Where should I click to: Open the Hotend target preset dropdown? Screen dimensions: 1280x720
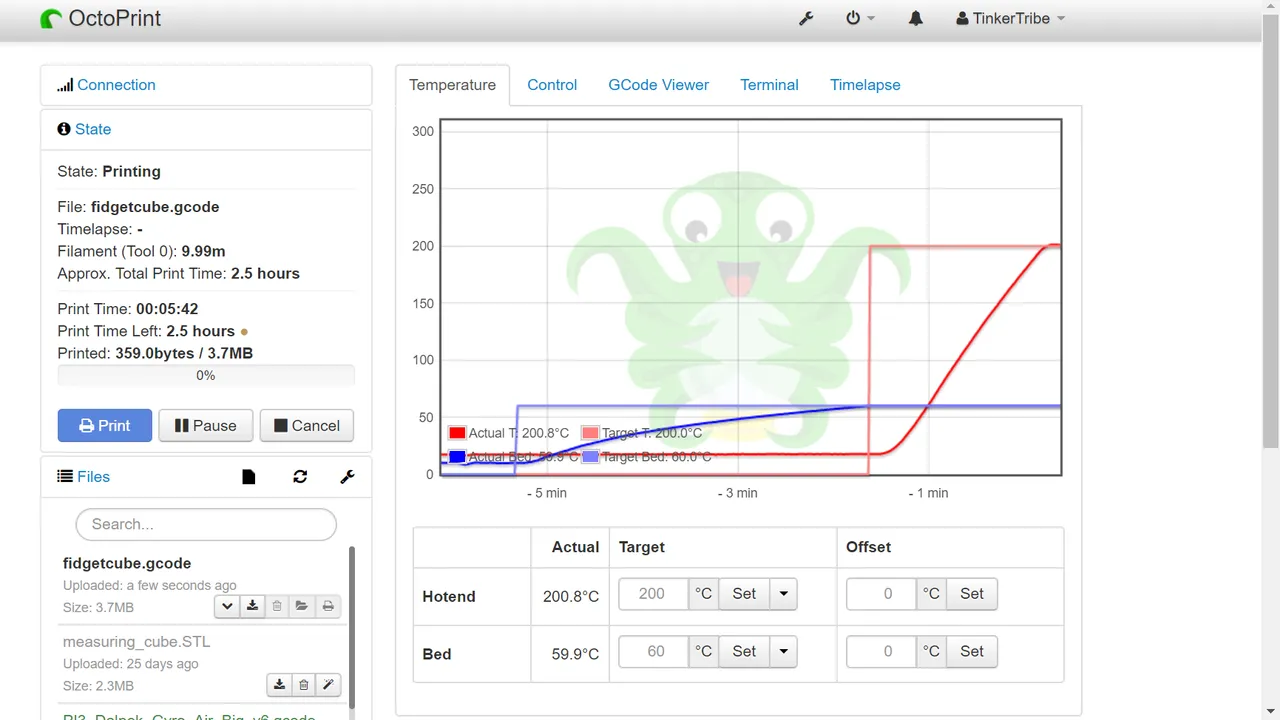[x=783, y=594]
